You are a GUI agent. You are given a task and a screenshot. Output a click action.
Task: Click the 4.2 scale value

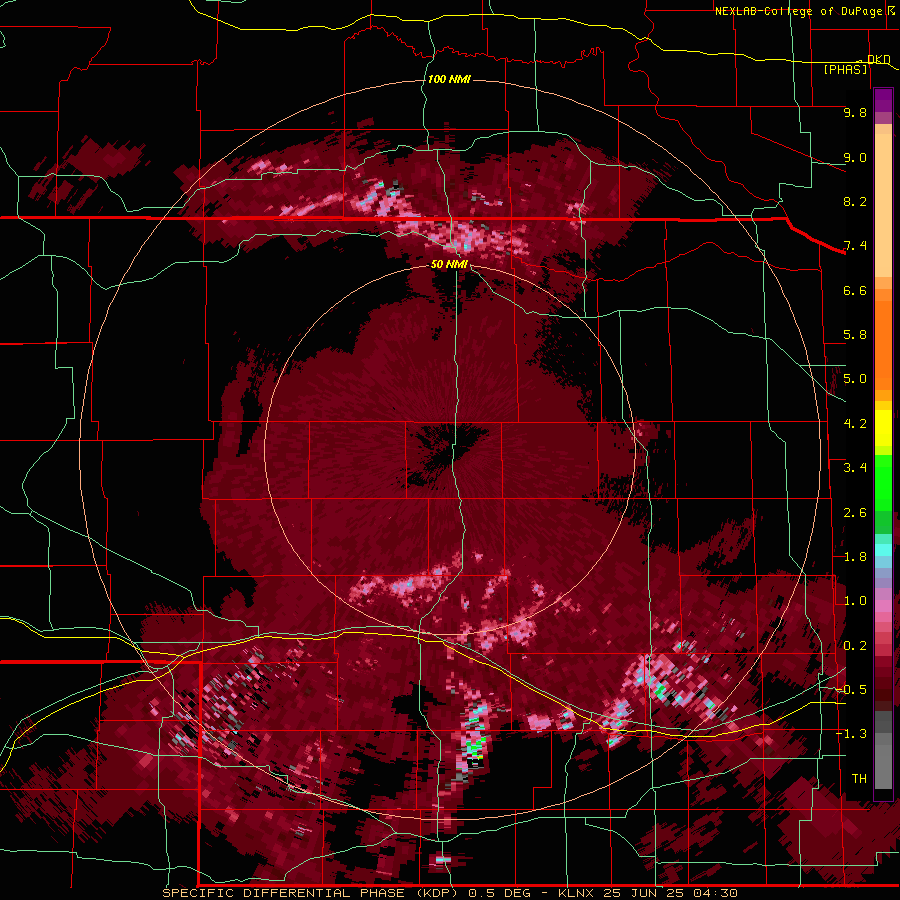pyautogui.click(x=855, y=424)
